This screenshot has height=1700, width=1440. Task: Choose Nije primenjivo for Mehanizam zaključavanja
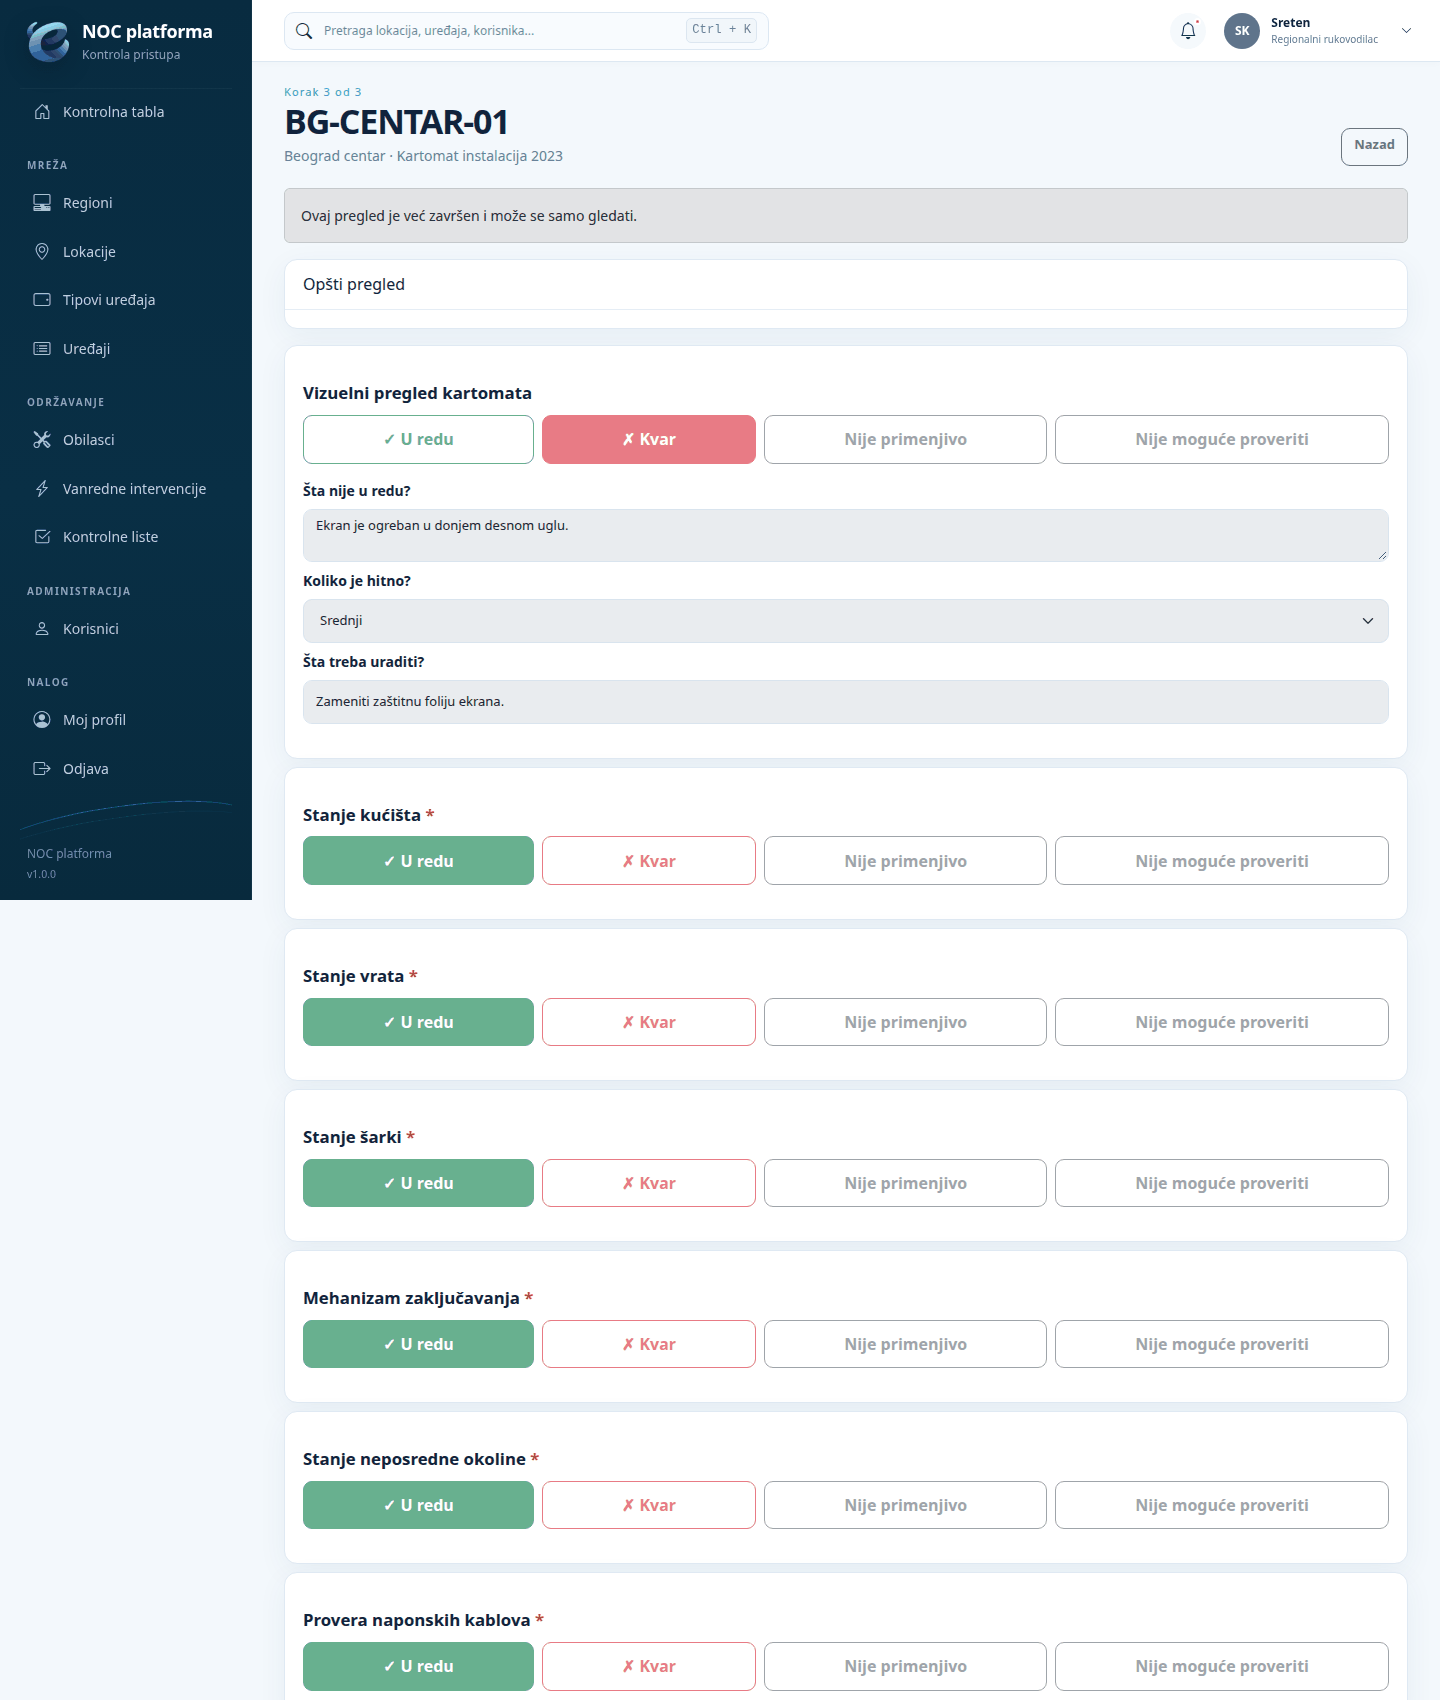pos(905,1344)
